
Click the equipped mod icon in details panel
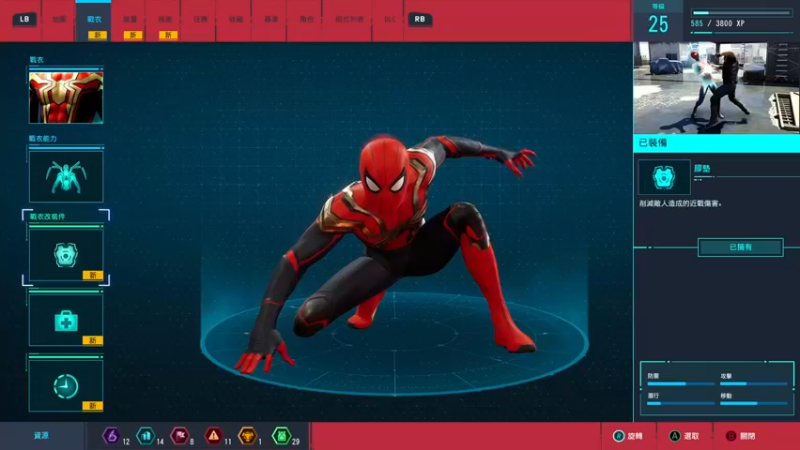664,177
